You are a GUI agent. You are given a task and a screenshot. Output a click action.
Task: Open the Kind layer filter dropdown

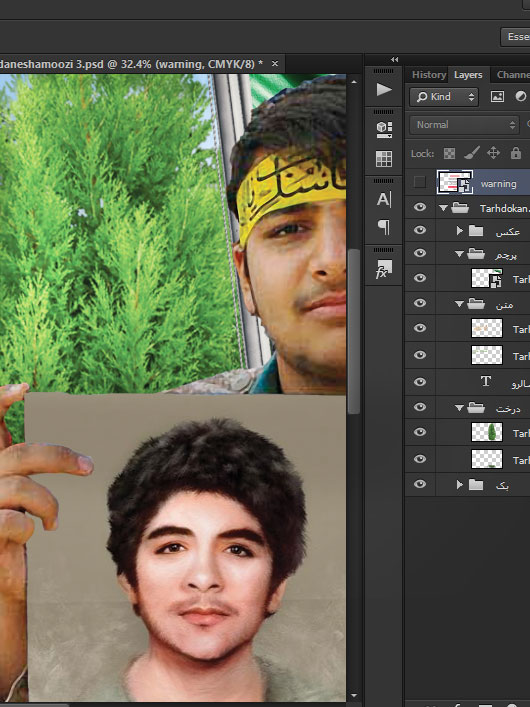(443, 96)
